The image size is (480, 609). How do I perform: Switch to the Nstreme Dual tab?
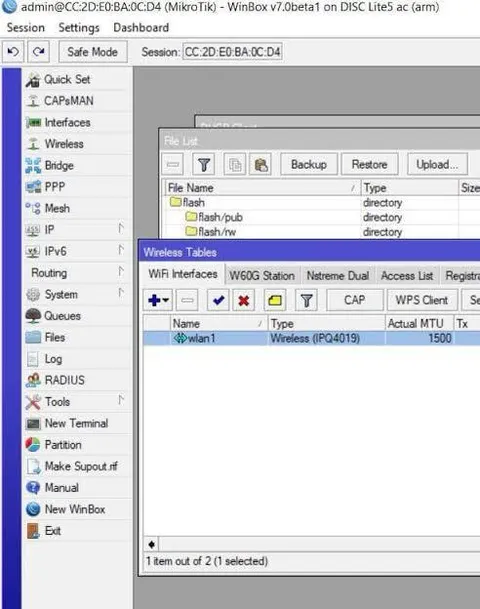point(337,276)
